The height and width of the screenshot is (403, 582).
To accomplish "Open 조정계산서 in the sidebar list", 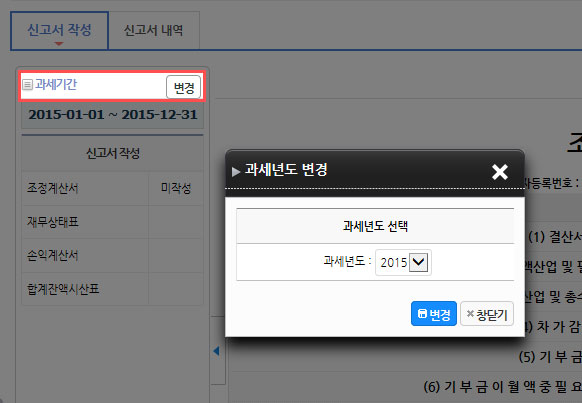I will click(52, 189).
